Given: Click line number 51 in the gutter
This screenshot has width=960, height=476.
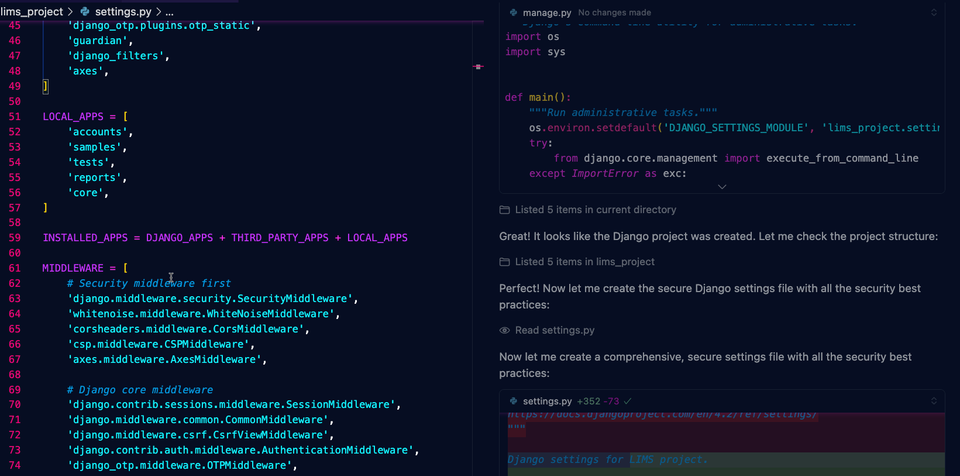Looking at the screenshot, I should click(14, 117).
